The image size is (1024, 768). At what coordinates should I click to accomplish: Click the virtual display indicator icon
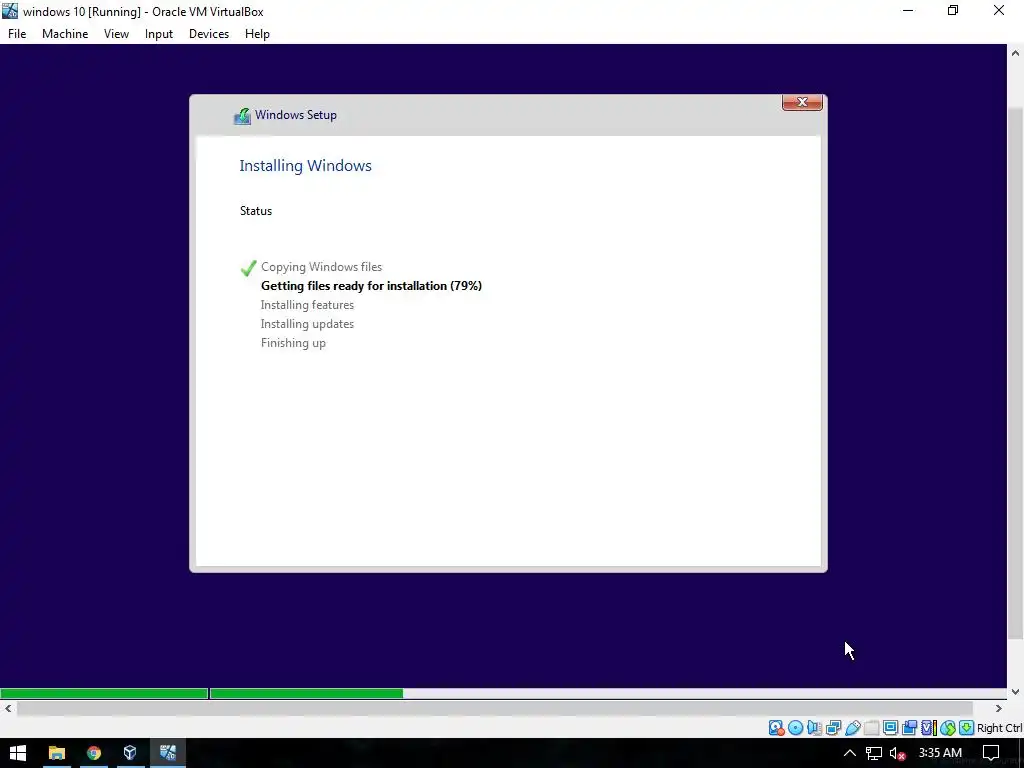point(890,728)
